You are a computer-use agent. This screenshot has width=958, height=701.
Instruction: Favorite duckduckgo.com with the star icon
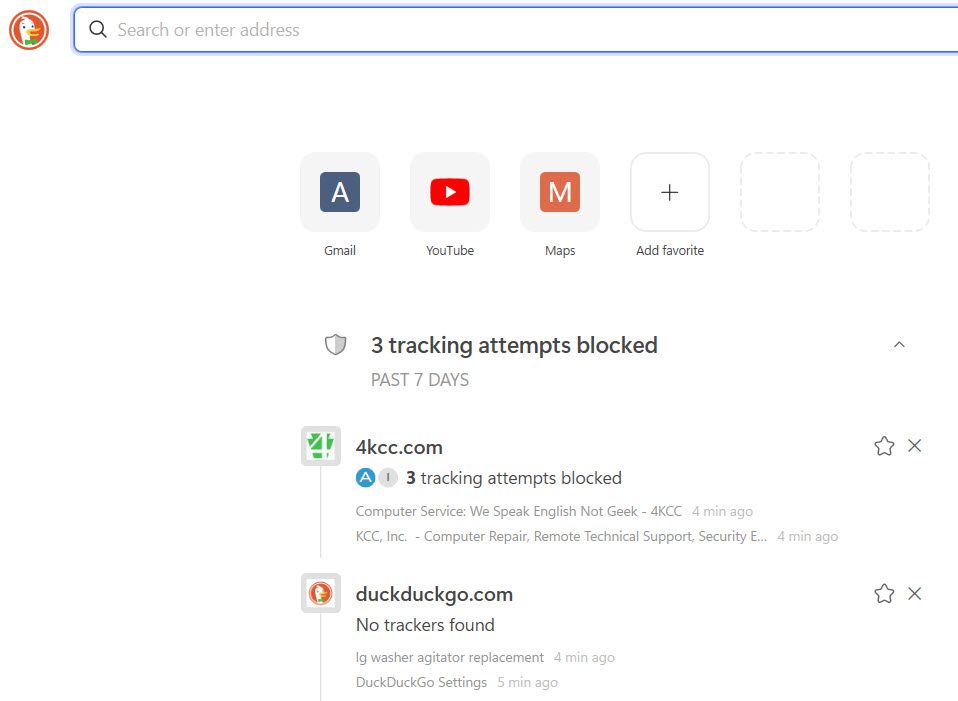pyautogui.click(x=884, y=593)
